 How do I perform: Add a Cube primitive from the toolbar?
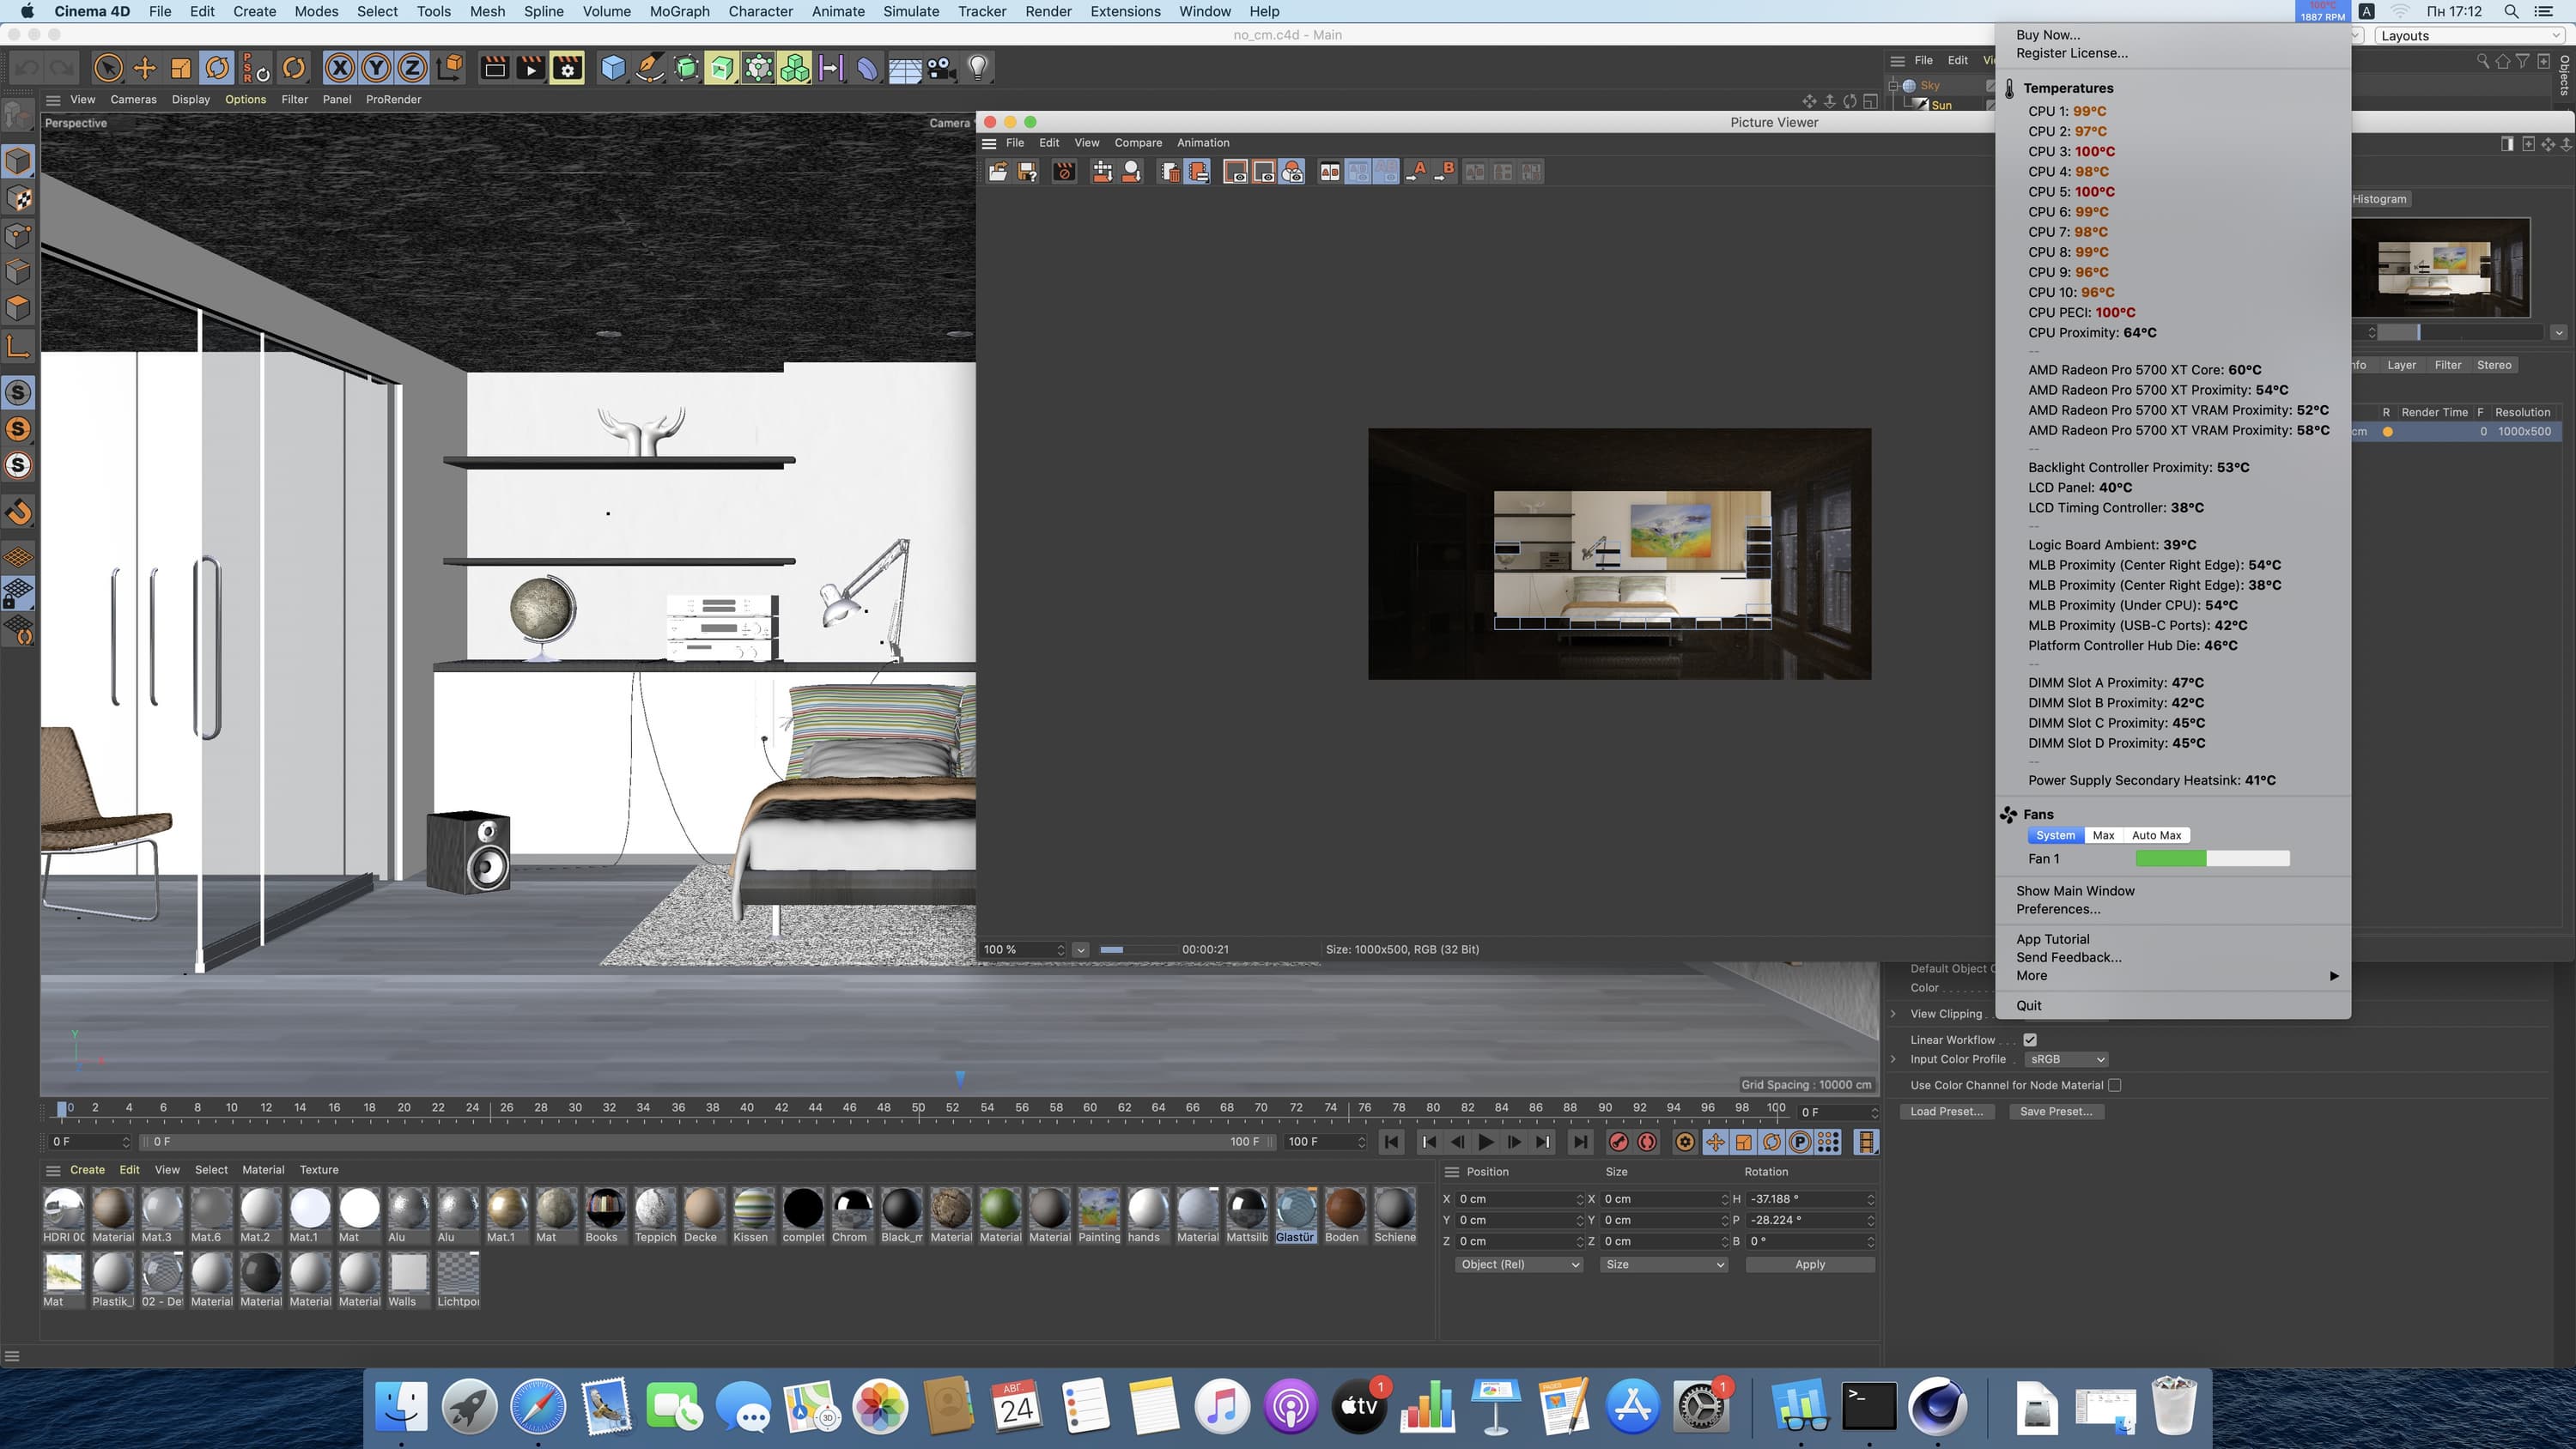click(x=613, y=68)
